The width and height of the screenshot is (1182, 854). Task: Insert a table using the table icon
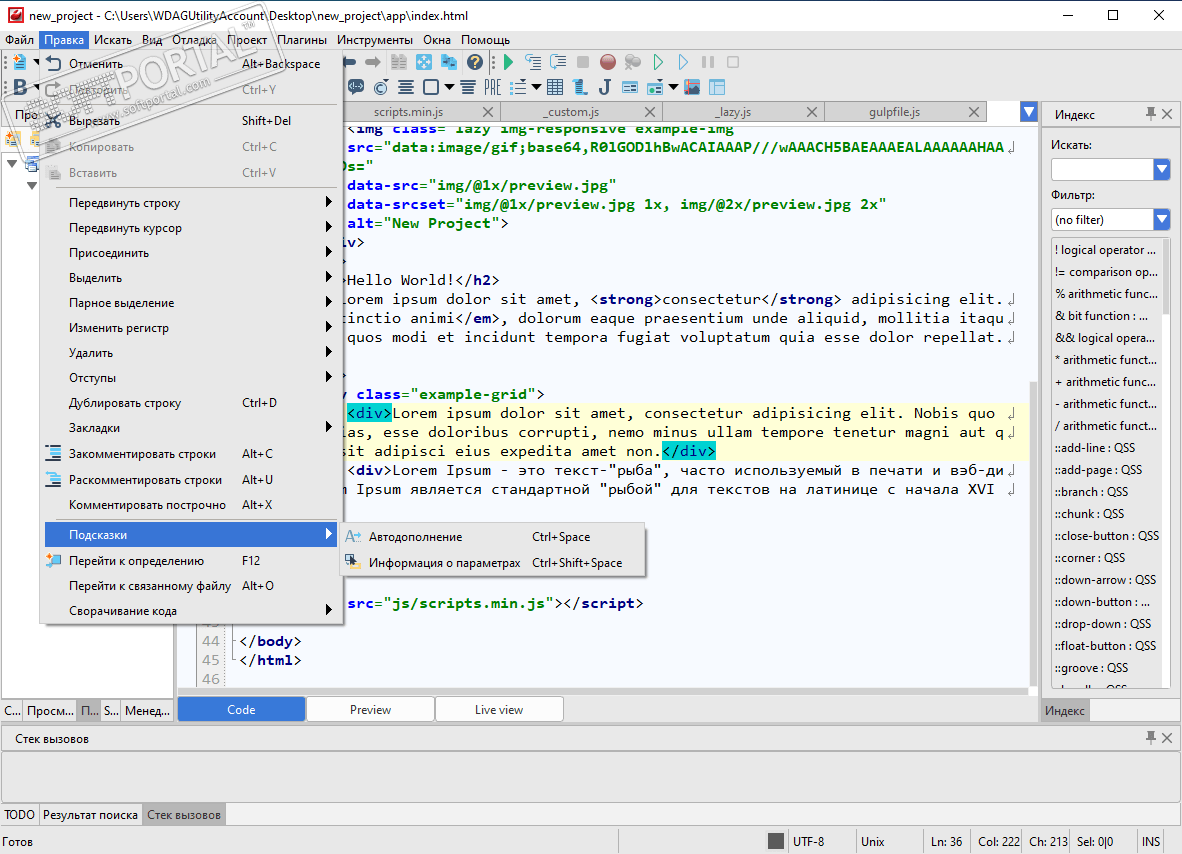coord(555,87)
